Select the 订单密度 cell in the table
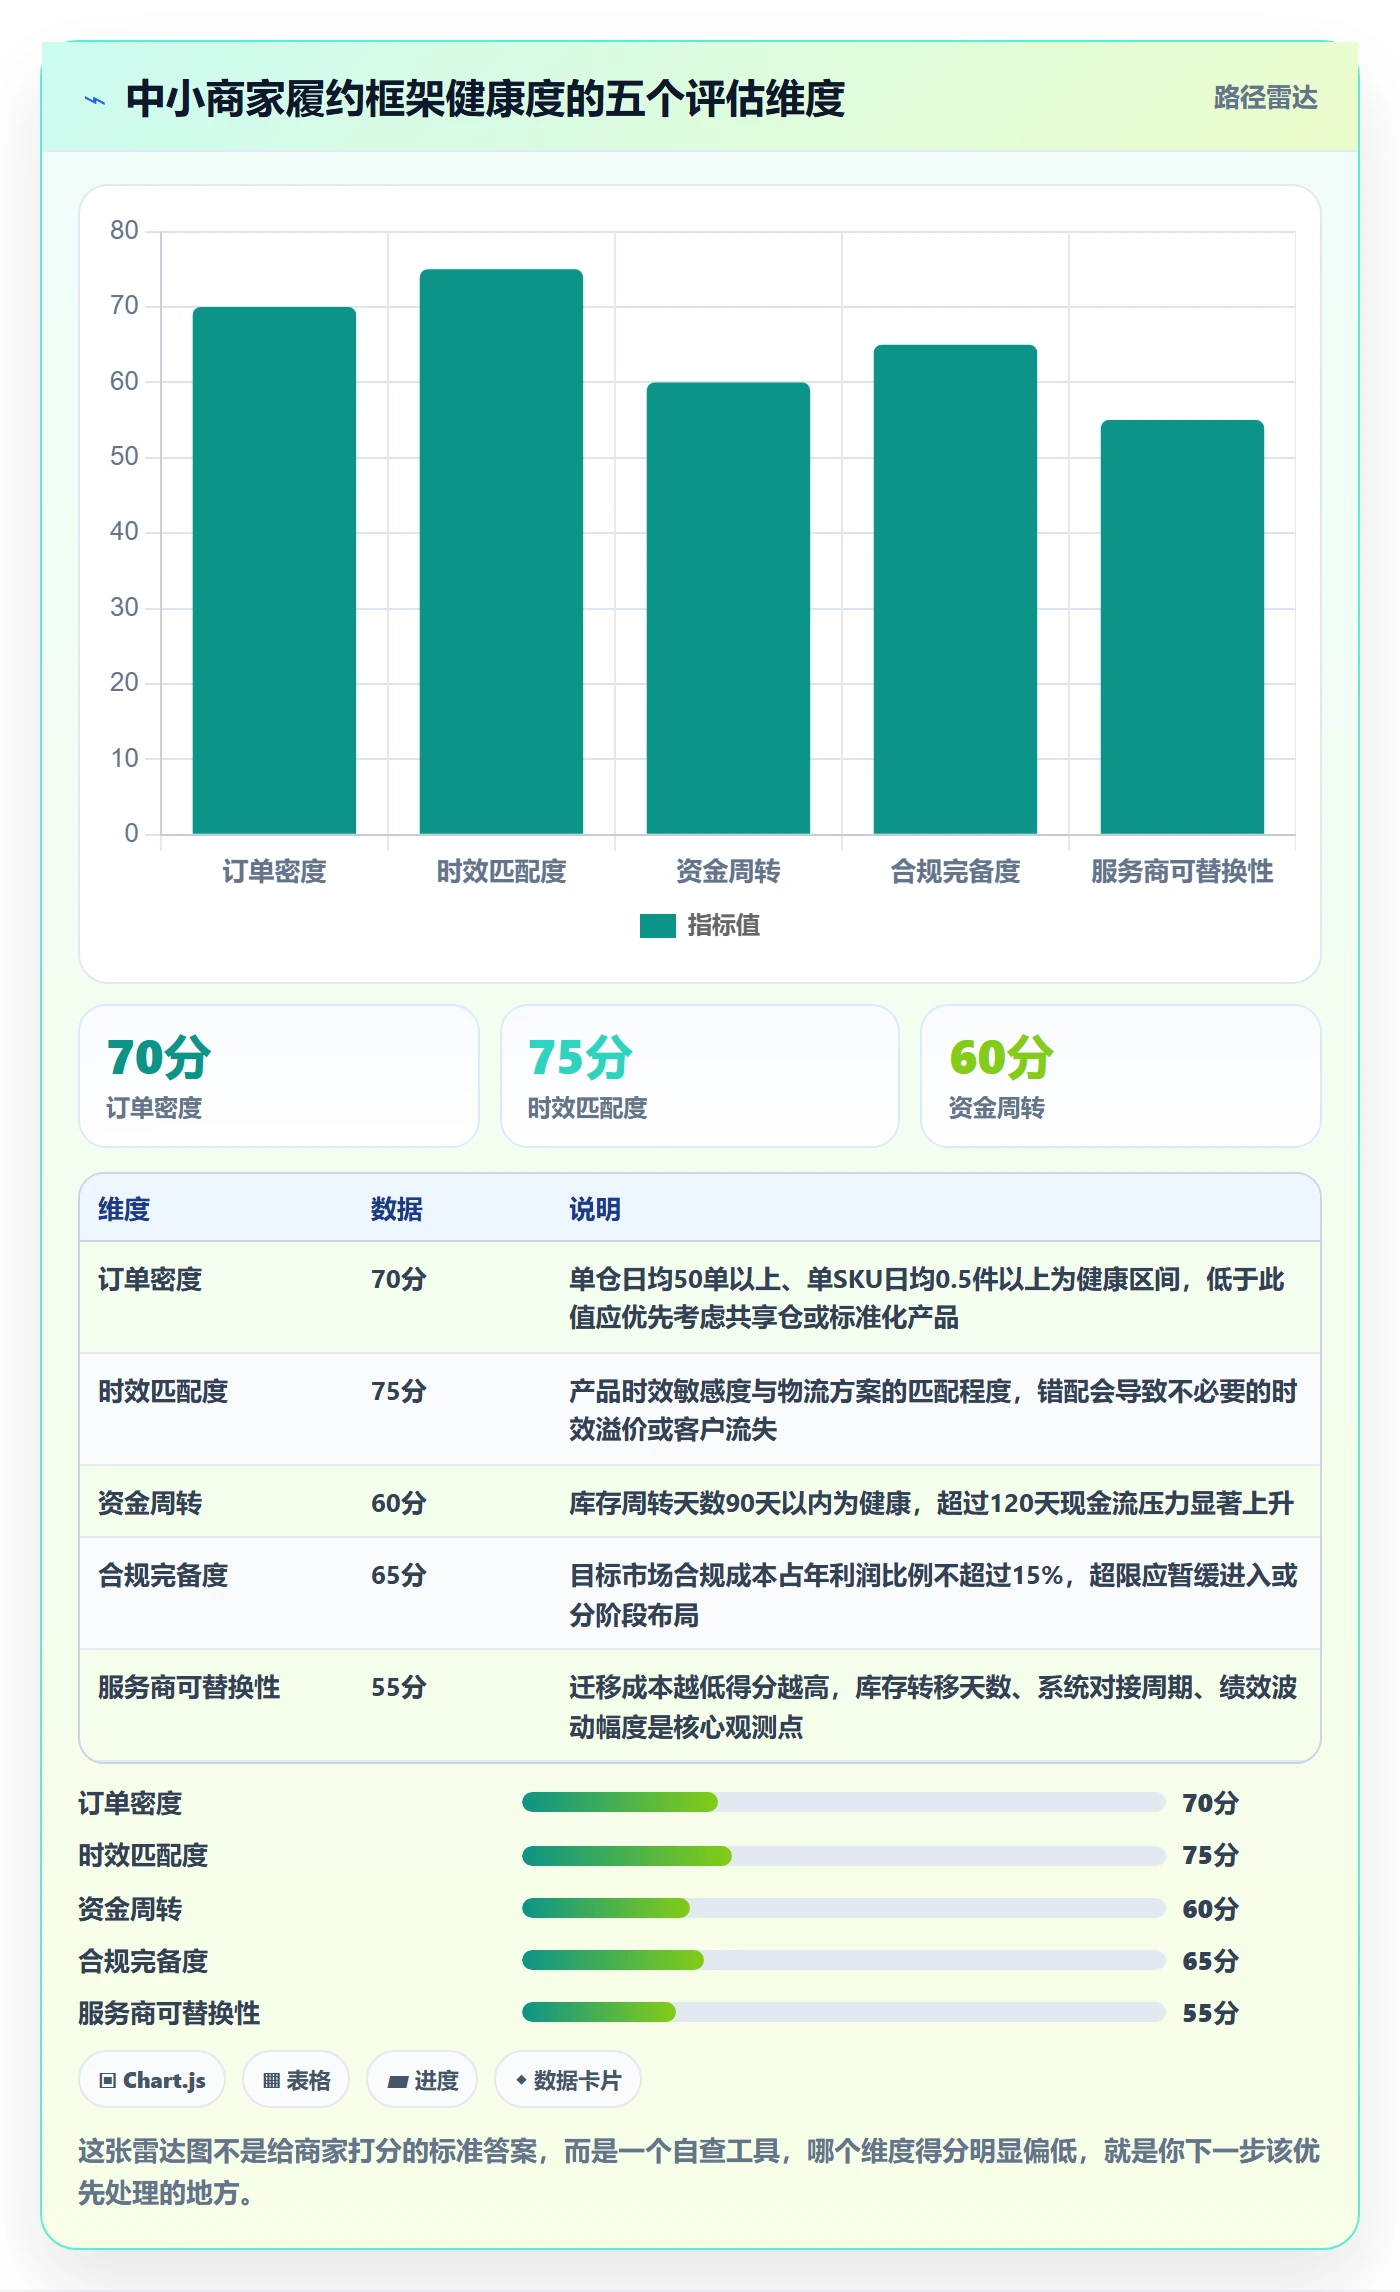This screenshot has height=2292, width=1400. [150, 1279]
